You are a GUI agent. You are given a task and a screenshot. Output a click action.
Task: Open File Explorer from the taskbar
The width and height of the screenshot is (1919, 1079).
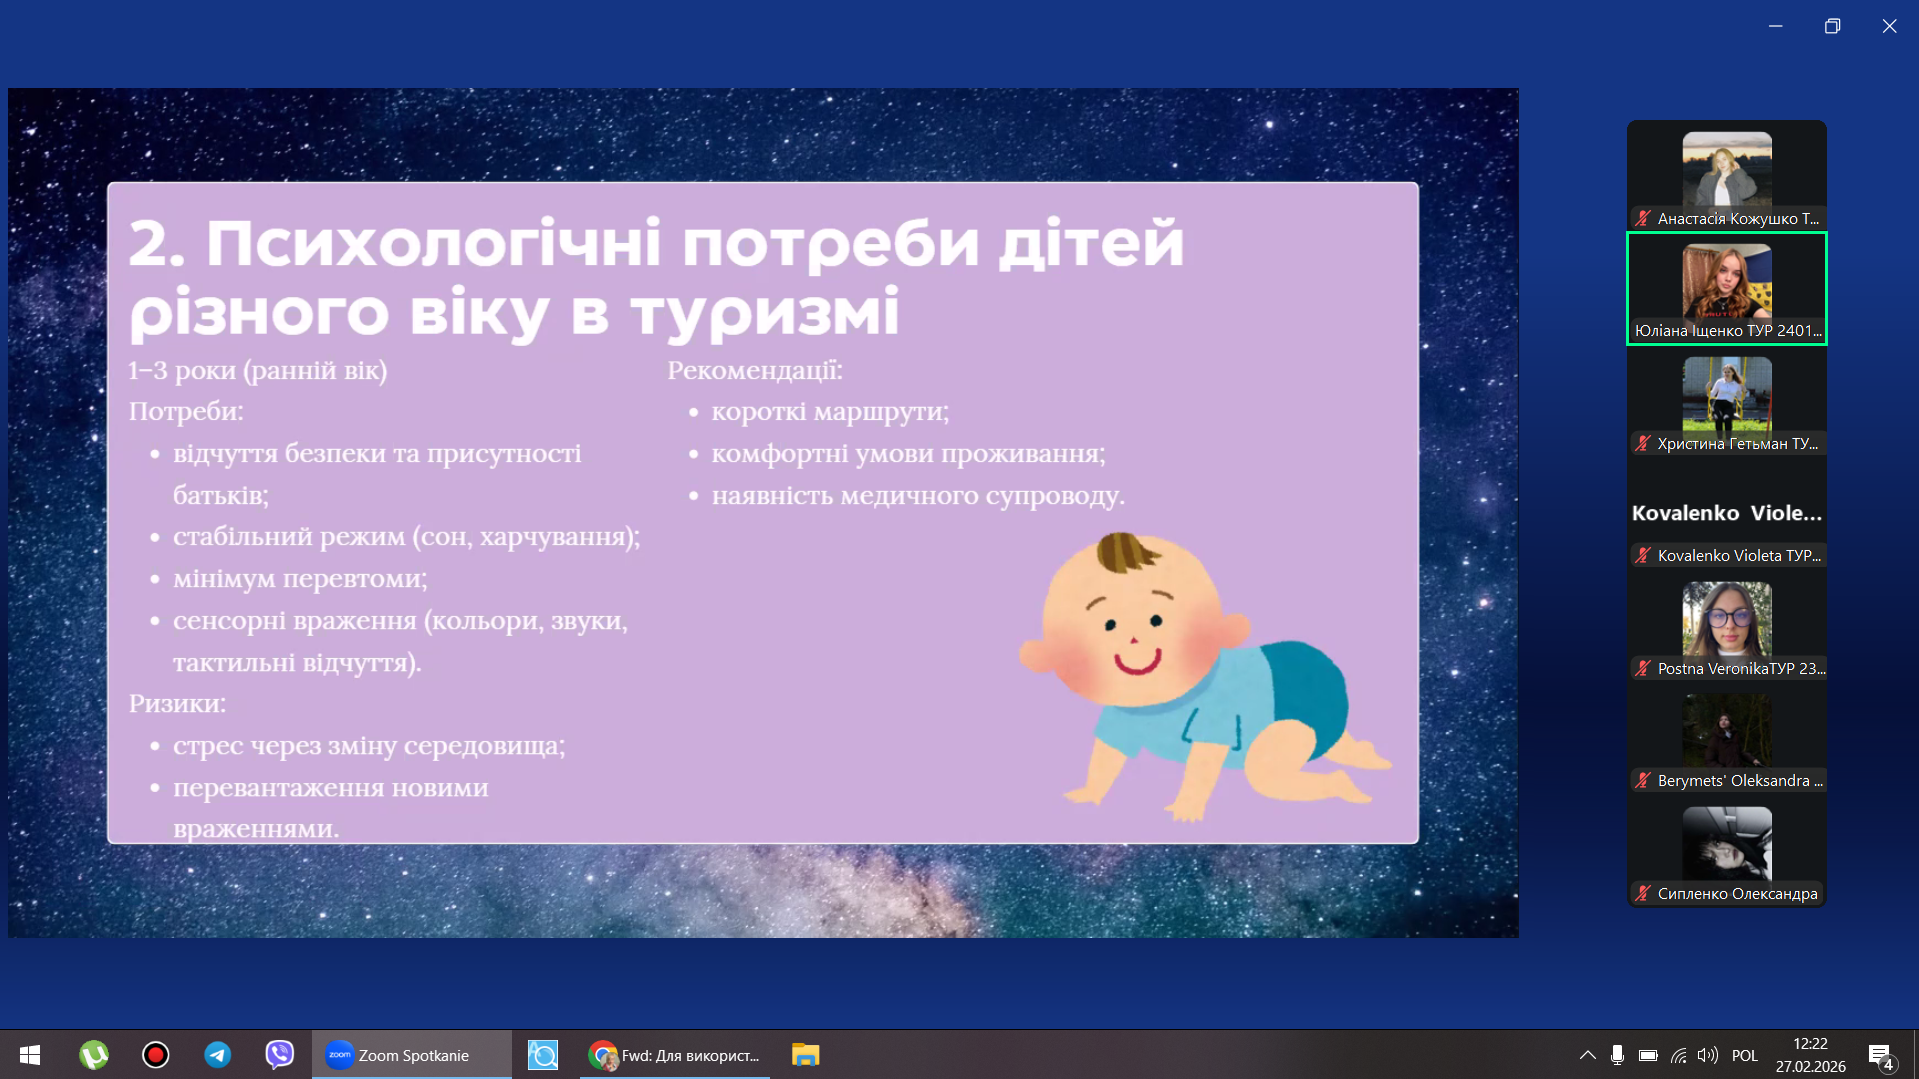pyautogui.click(x=805, y=1055)
